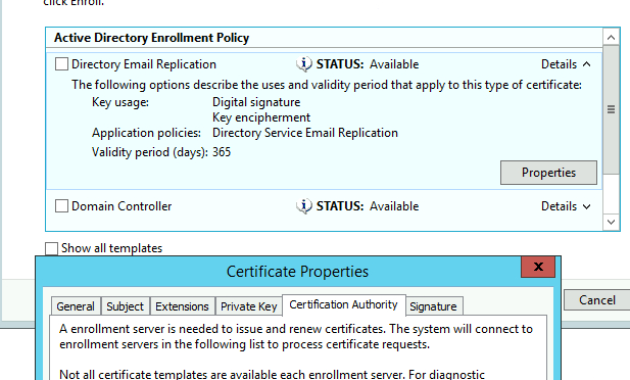Select the Certification Authority tab
This screenshot has width=630, height=380.
344,305
